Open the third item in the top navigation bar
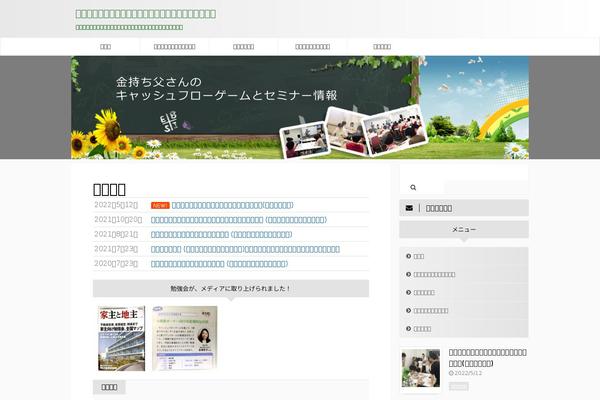600x400 pixels. click(243, 47)
